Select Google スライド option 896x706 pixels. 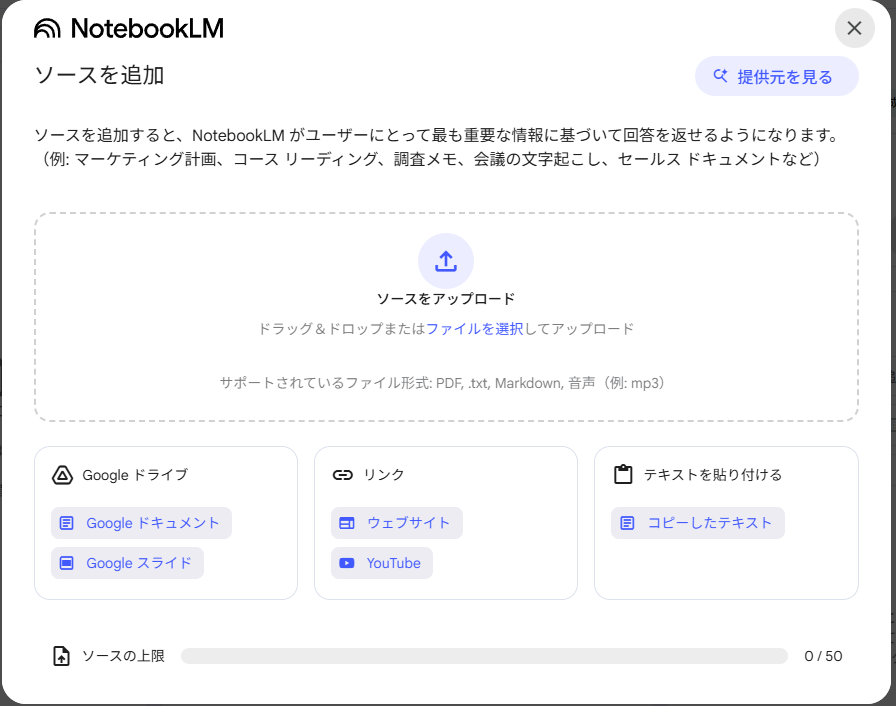pos(127,563)
